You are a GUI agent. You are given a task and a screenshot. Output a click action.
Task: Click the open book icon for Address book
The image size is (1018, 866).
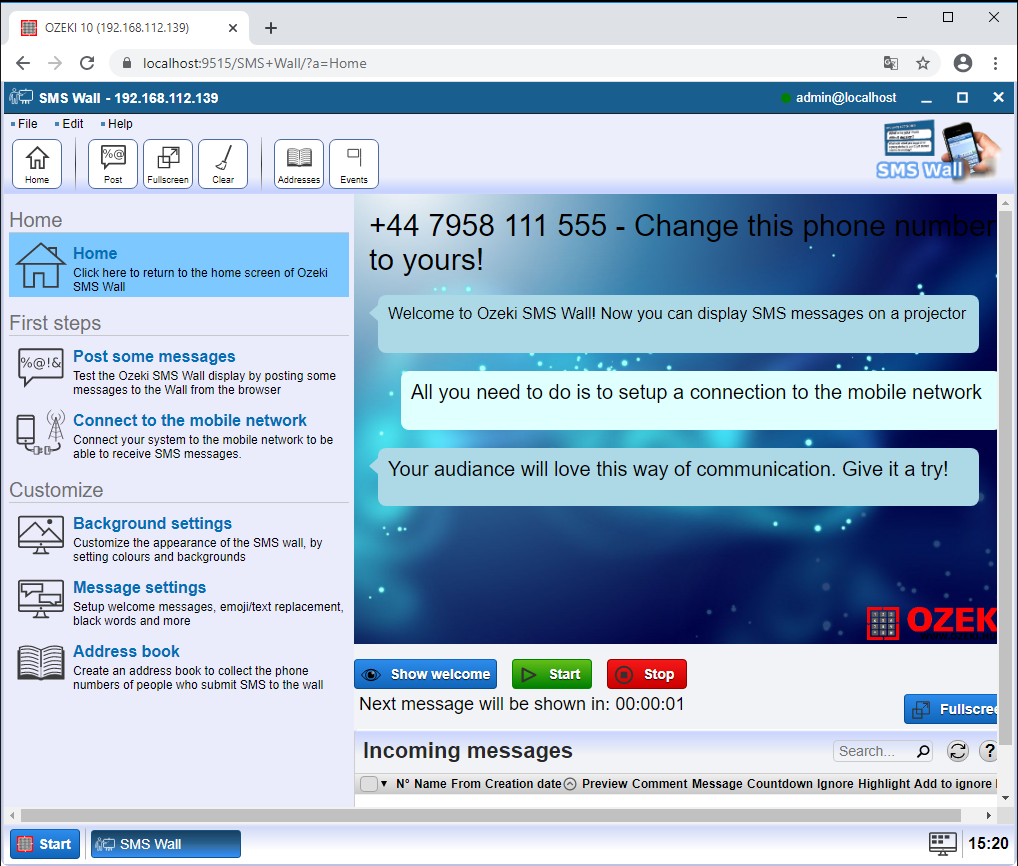coord(40,663)
